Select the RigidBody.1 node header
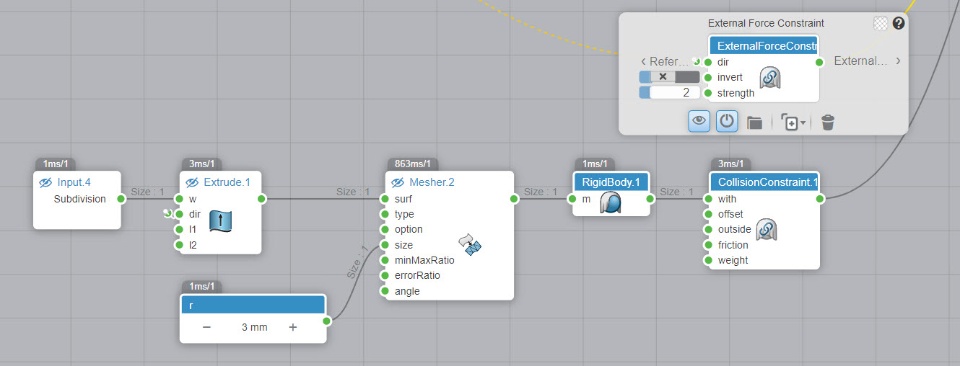The image size is (960, 366). pyautogui.click(x=611, y=182)
